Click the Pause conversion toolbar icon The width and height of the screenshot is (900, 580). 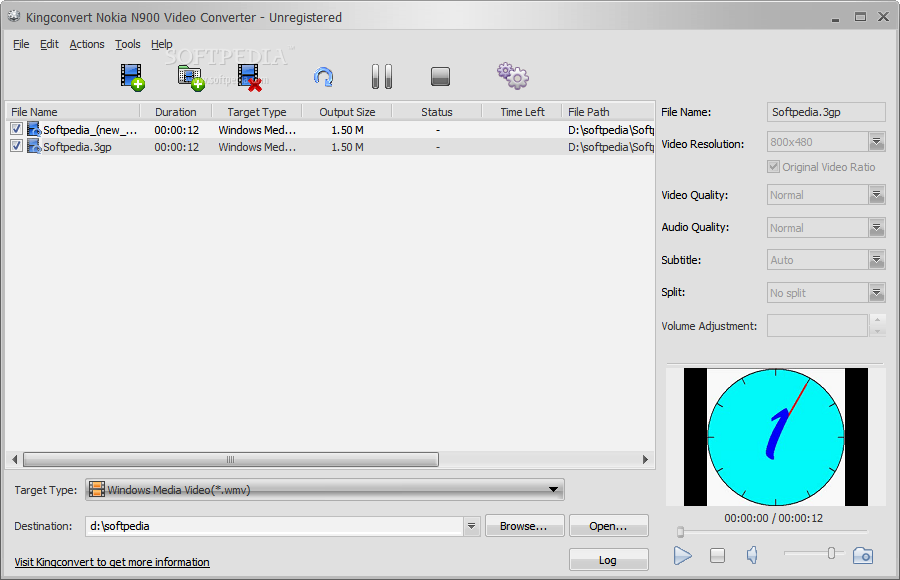382,76
